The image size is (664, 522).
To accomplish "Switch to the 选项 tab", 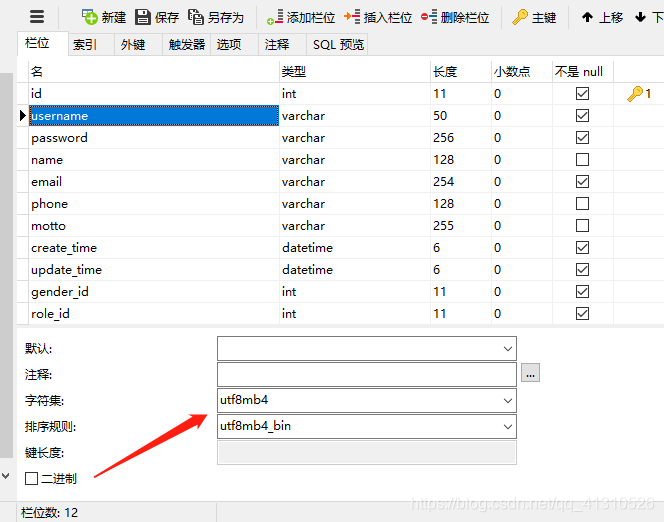I will [235, 44].
